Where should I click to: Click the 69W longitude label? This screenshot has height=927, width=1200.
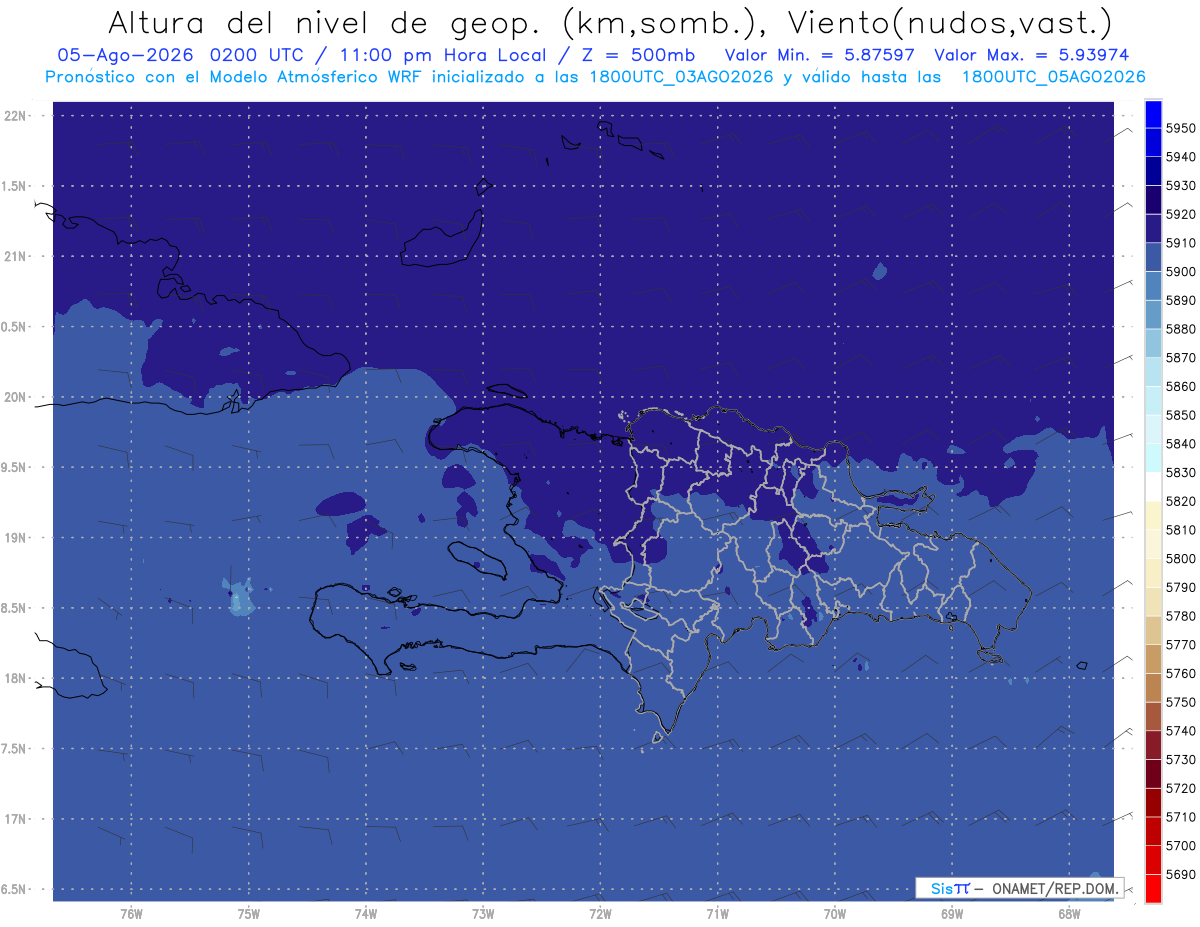coord(952,914)
